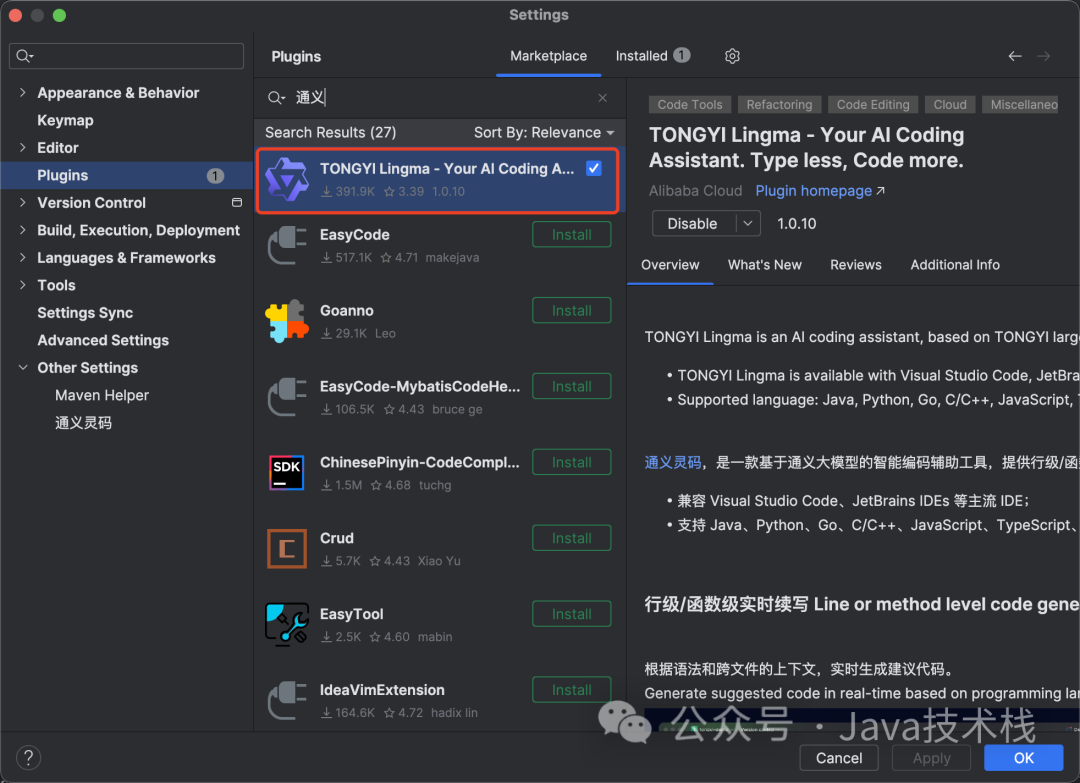The height and width of the screenshot is (783, 1080).
Task: Expand Build, Execution, Deployment node
Action: 23,230
